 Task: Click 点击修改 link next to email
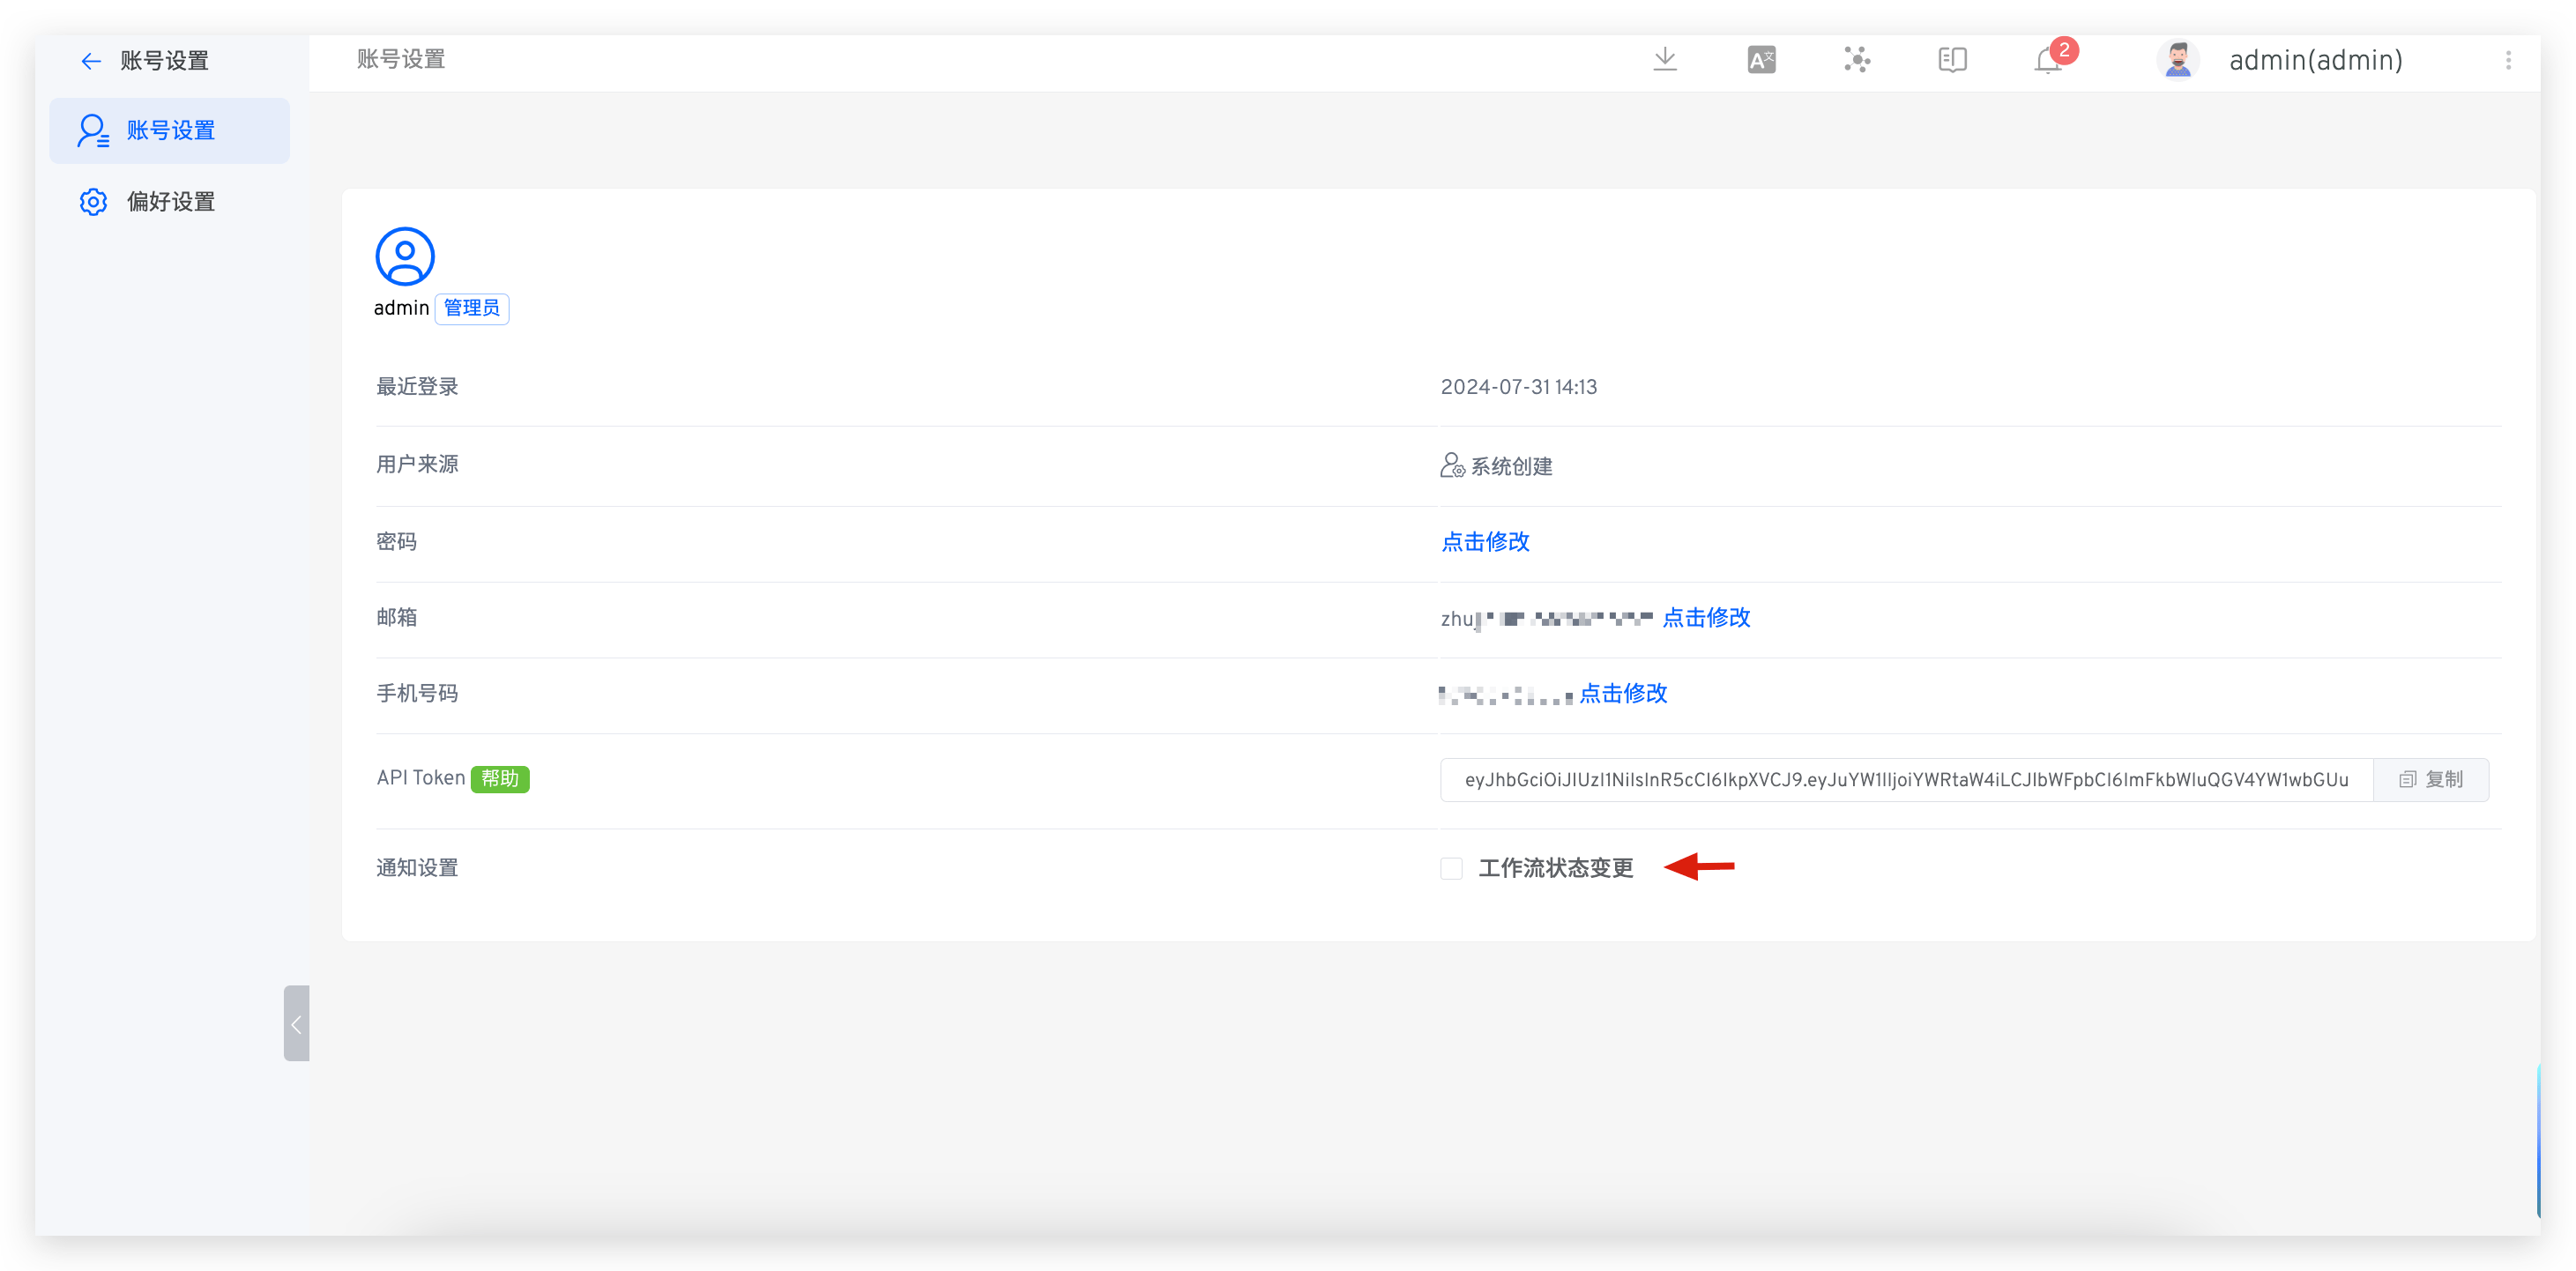[x=1706, y=618]
